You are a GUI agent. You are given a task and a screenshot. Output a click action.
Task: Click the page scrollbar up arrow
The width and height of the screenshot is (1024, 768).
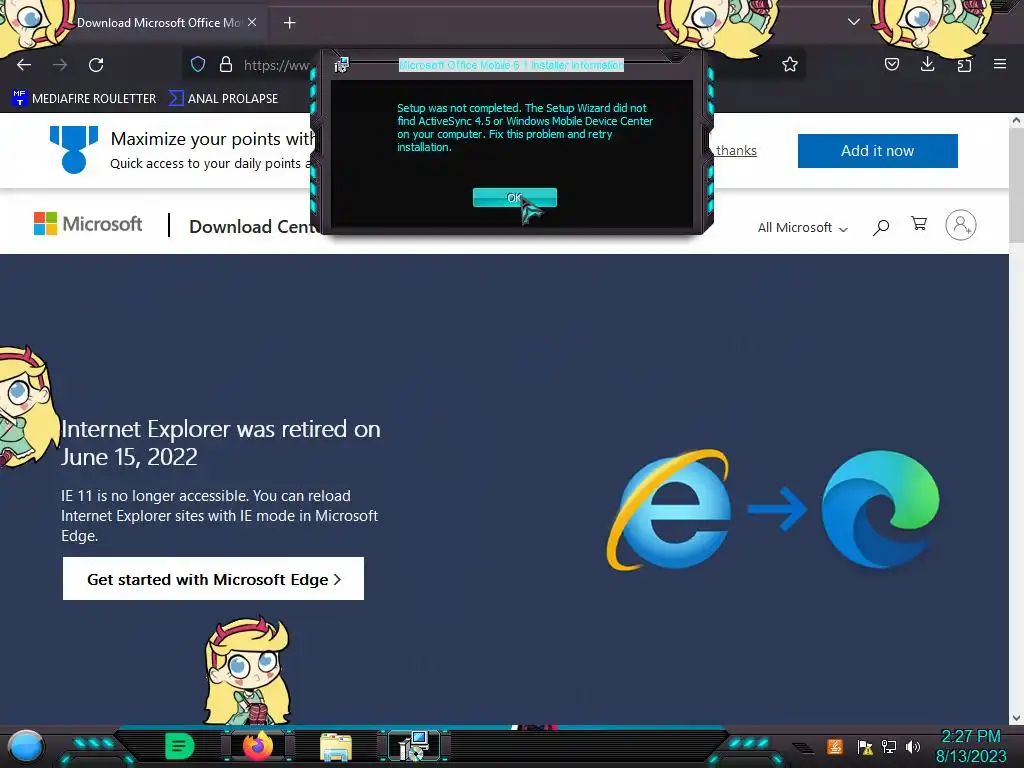(1016, 121)
